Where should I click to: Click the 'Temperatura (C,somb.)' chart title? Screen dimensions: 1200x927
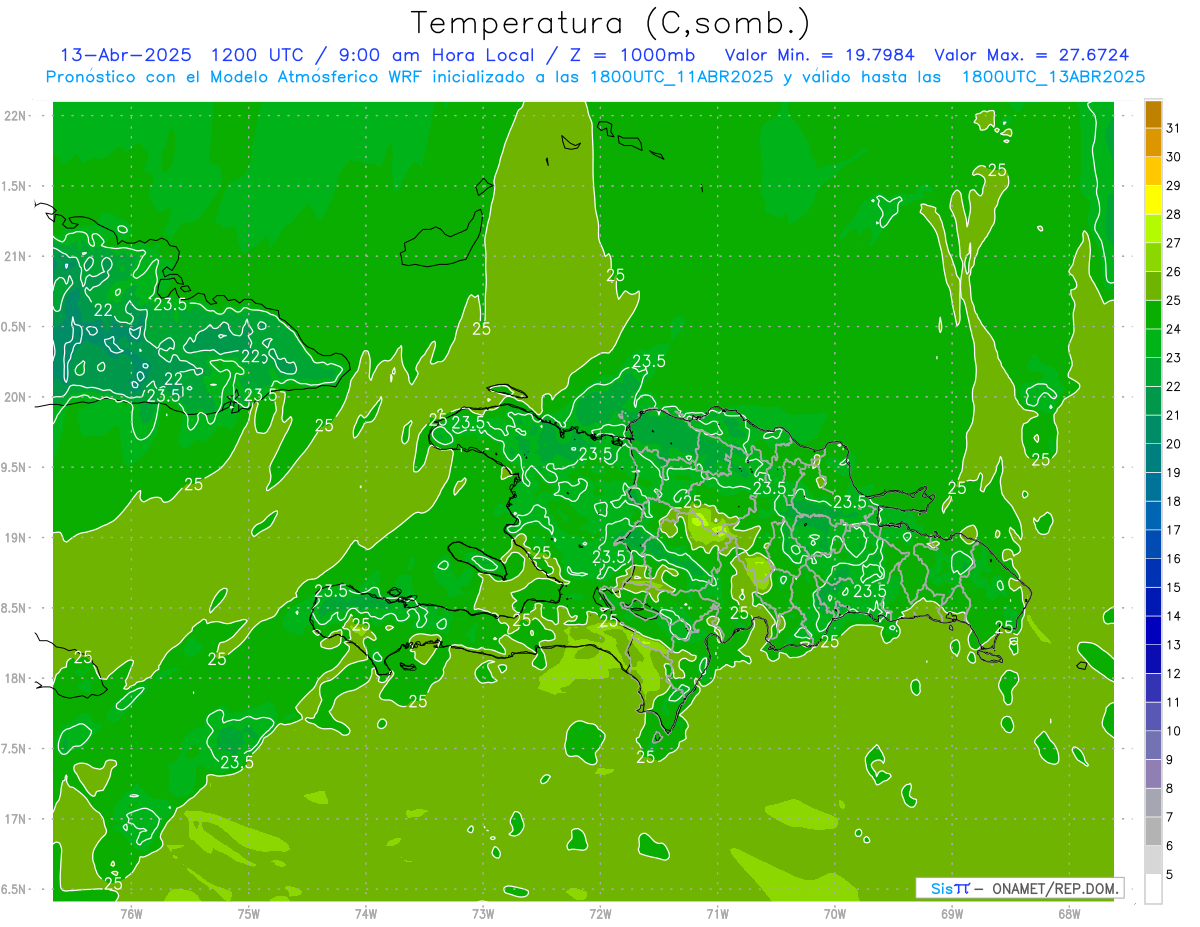(610, 23)
